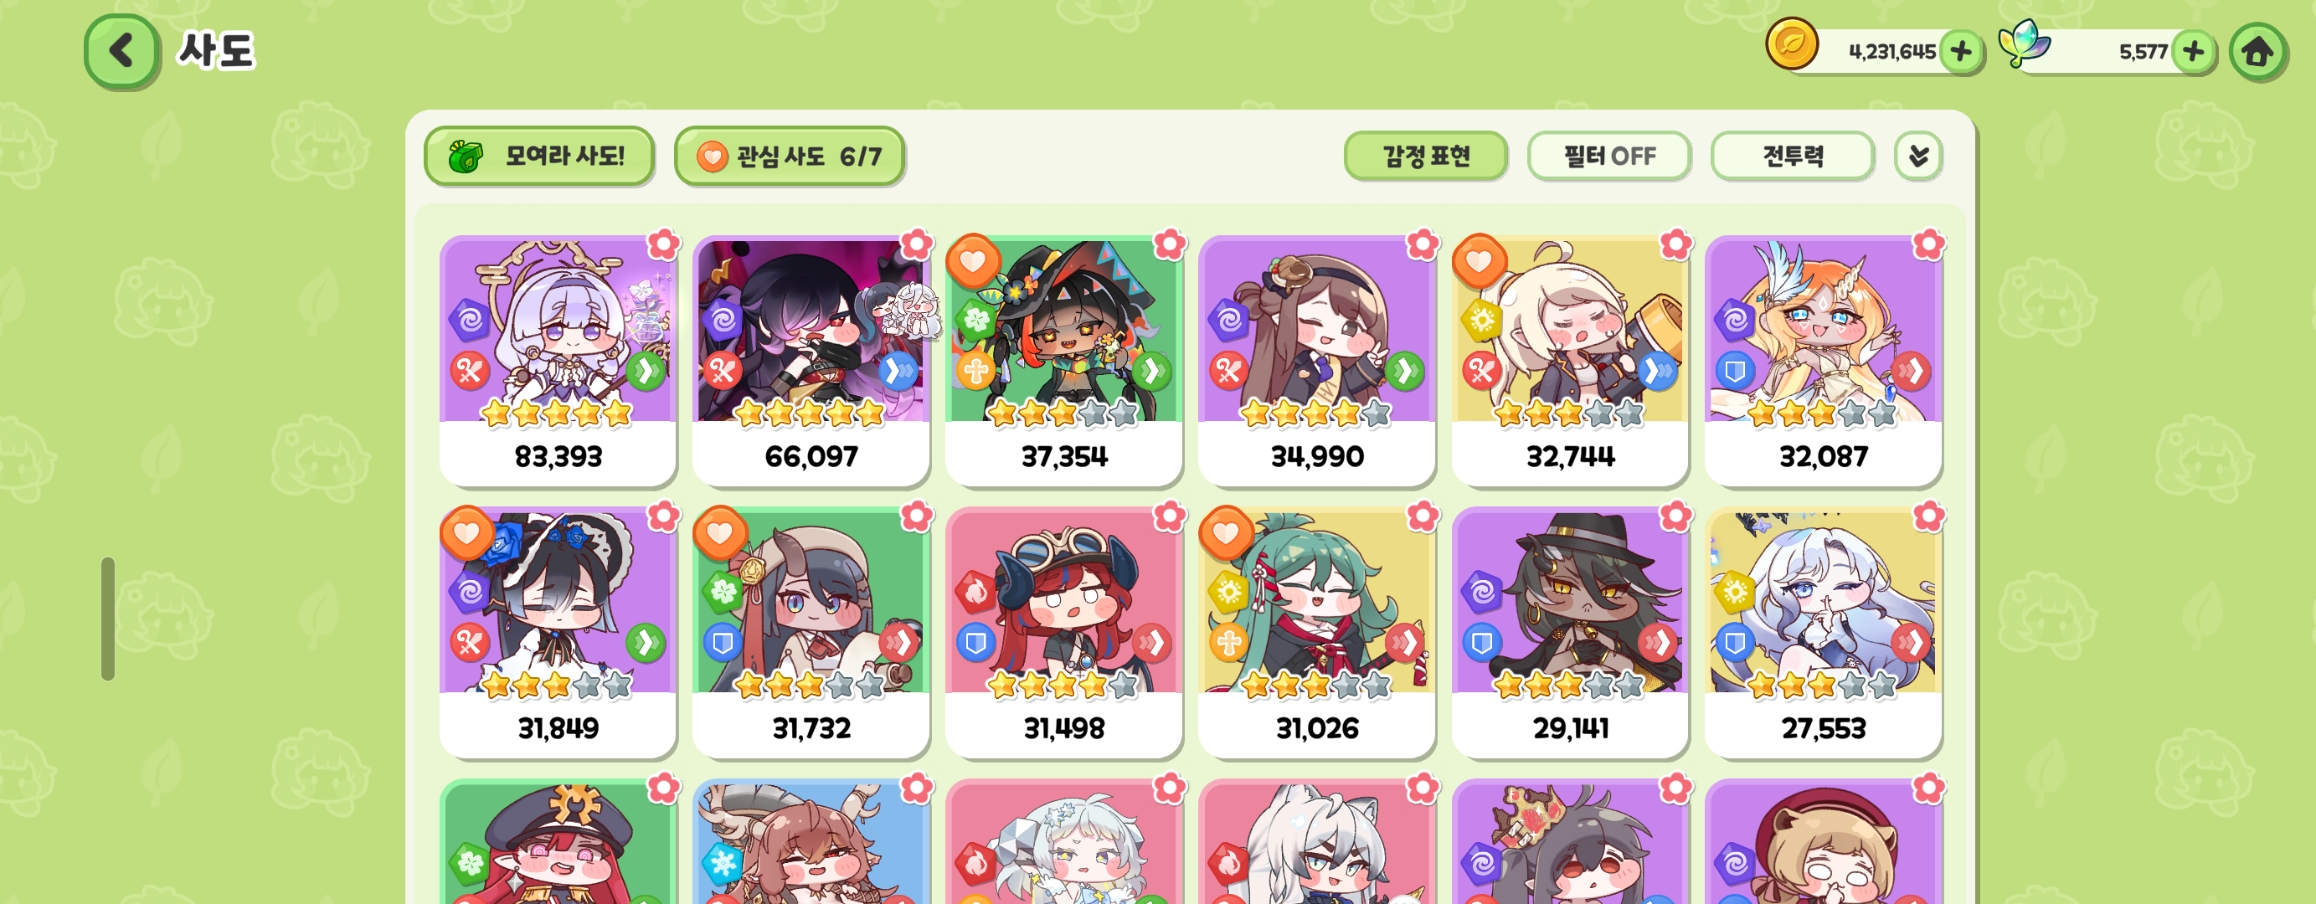The height and width of the screenshot is (904, 2316).
Task: Open 관심 사도 6/7 favorites tab
Action: (x=789, y=156)
